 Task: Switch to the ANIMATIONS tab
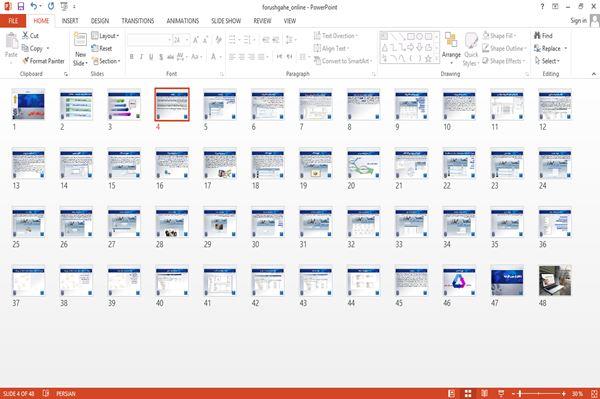click(x=183, y=21)
